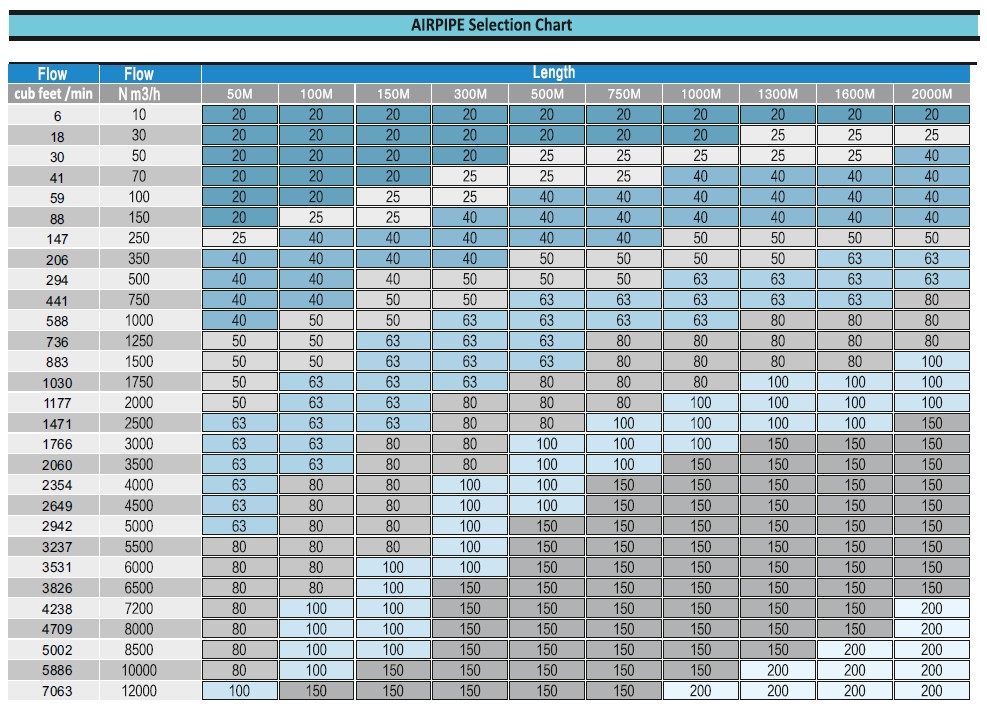
Task: Click the 1600M cell in the 5002 row
Action: click(x=855, y=650)
